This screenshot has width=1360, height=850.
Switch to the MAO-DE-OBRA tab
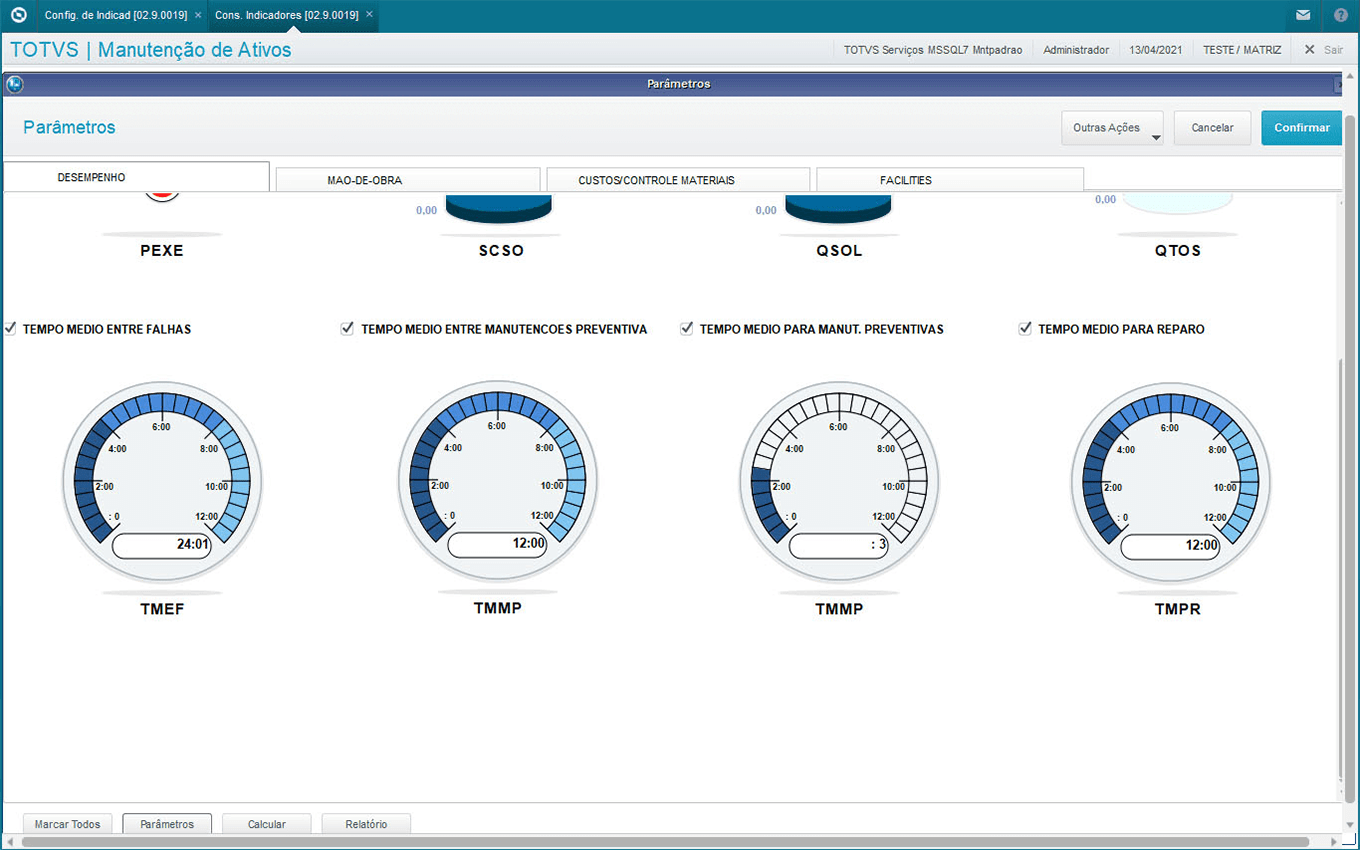pos(408,180)
